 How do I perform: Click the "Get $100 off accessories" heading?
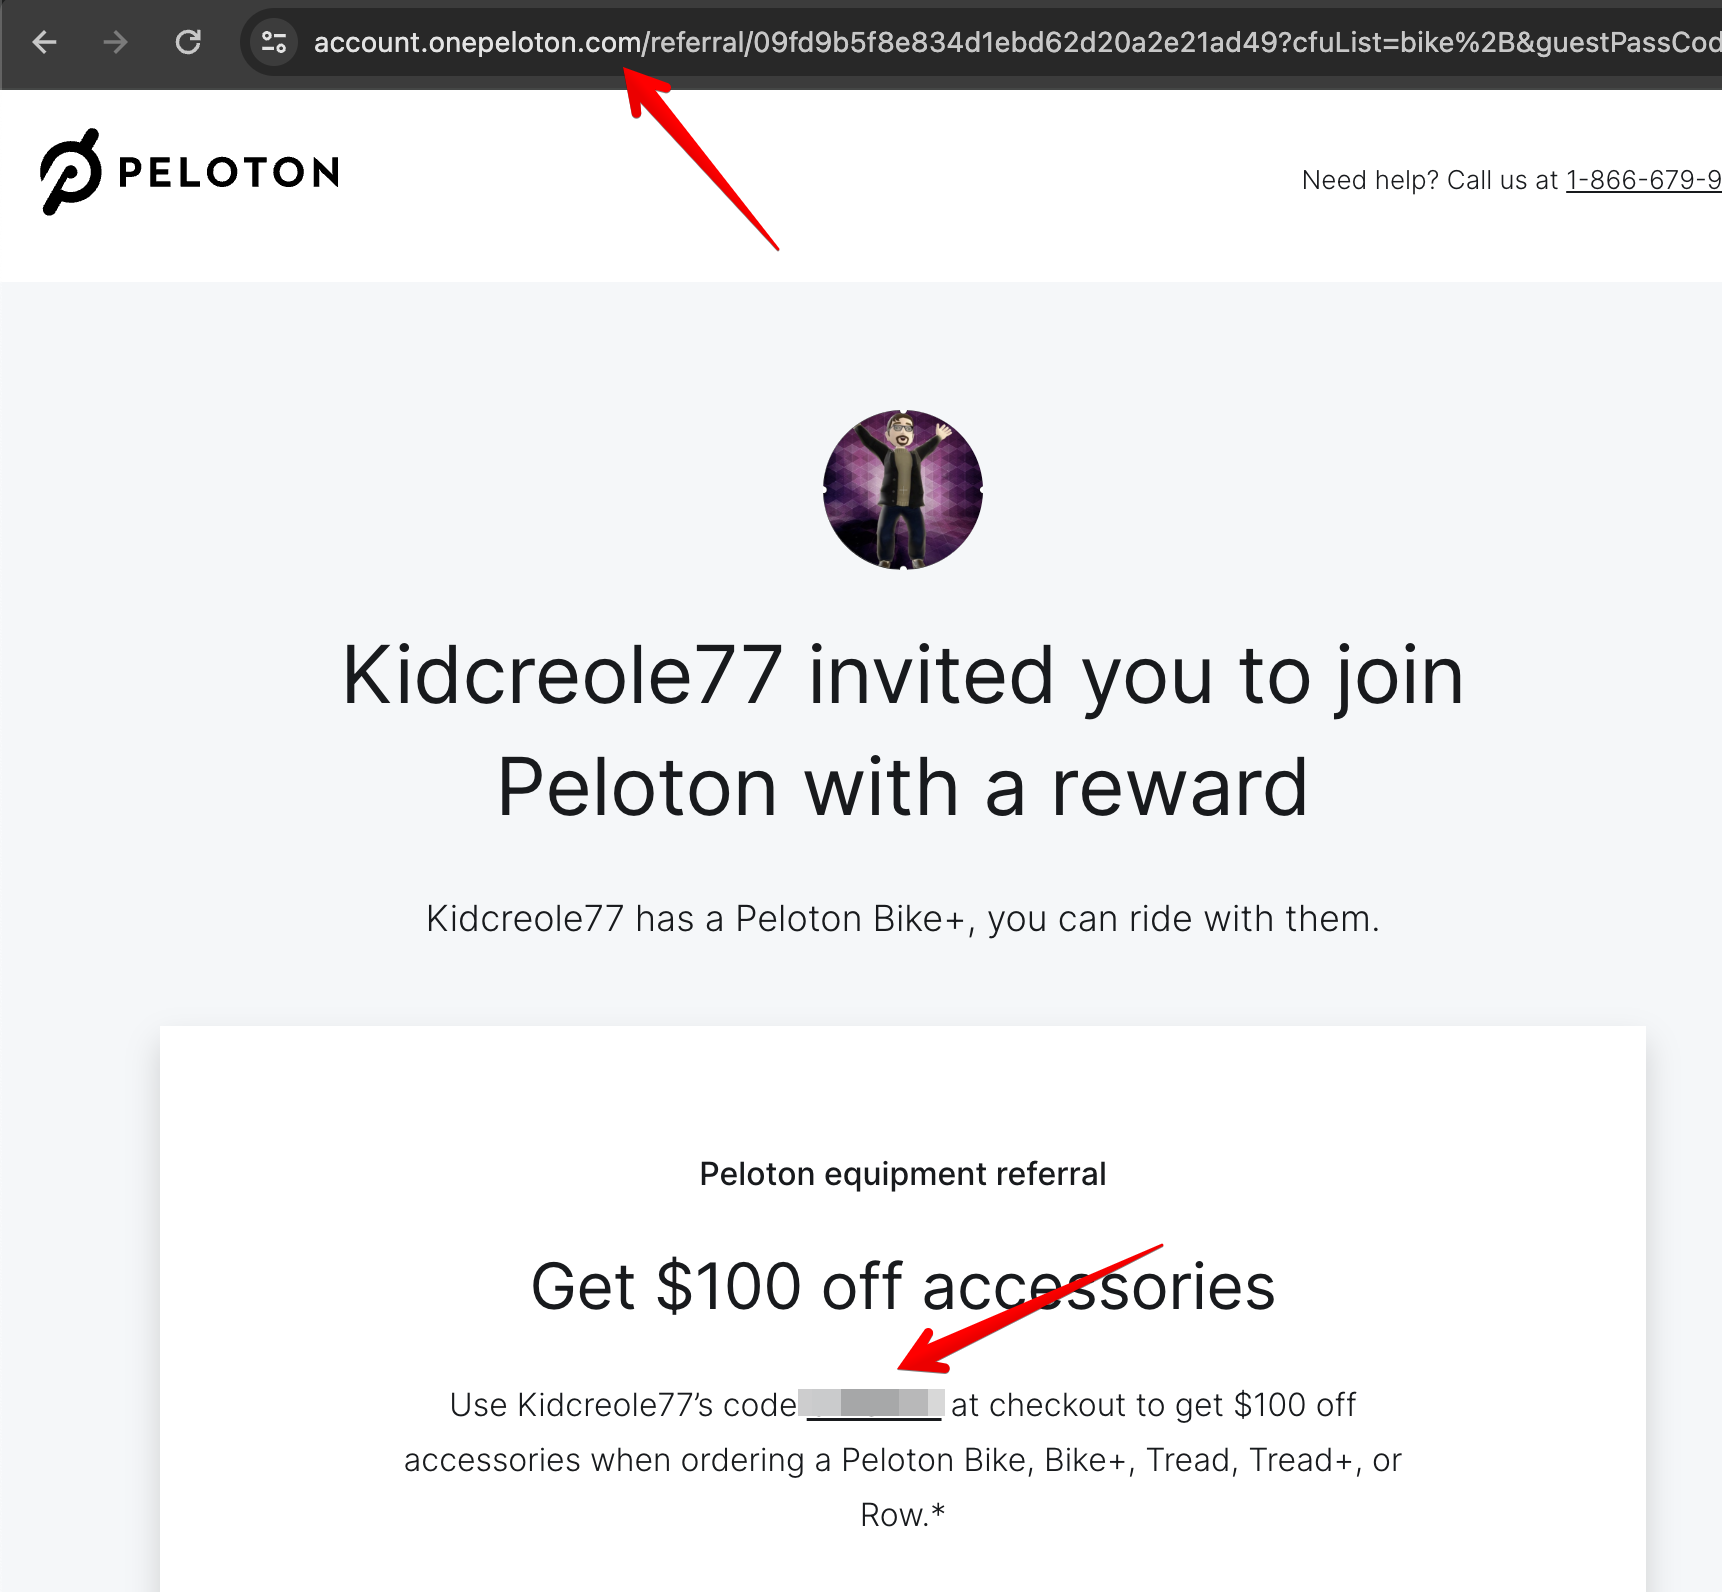tap(902, 1286)
